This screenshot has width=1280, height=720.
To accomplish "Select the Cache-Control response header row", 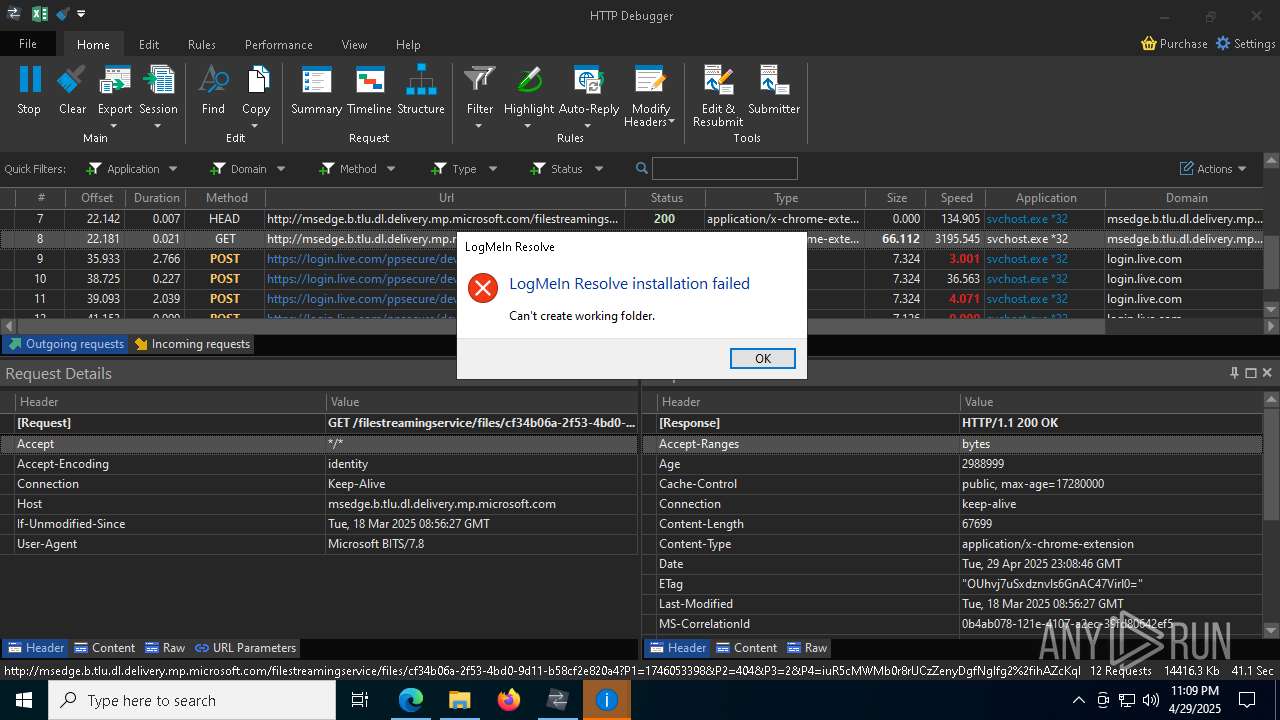I will point(952,484).
